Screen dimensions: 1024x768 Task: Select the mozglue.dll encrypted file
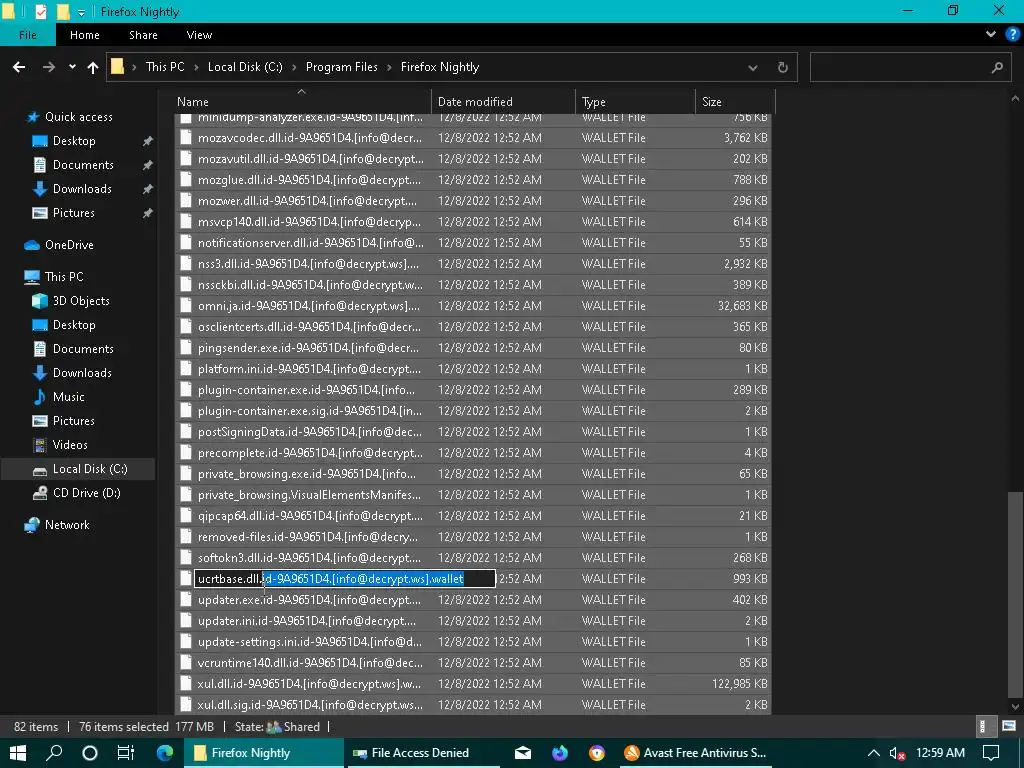tap(473, 180)
